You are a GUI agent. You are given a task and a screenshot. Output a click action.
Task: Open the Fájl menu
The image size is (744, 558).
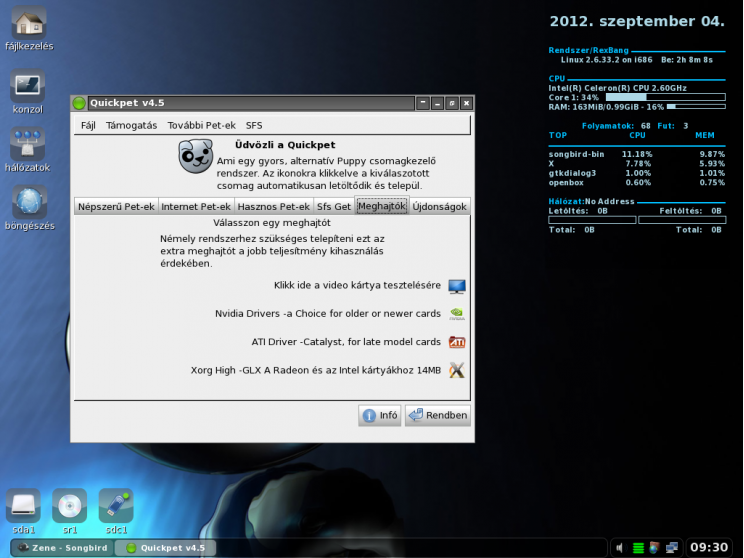click(x=88, y=125)
